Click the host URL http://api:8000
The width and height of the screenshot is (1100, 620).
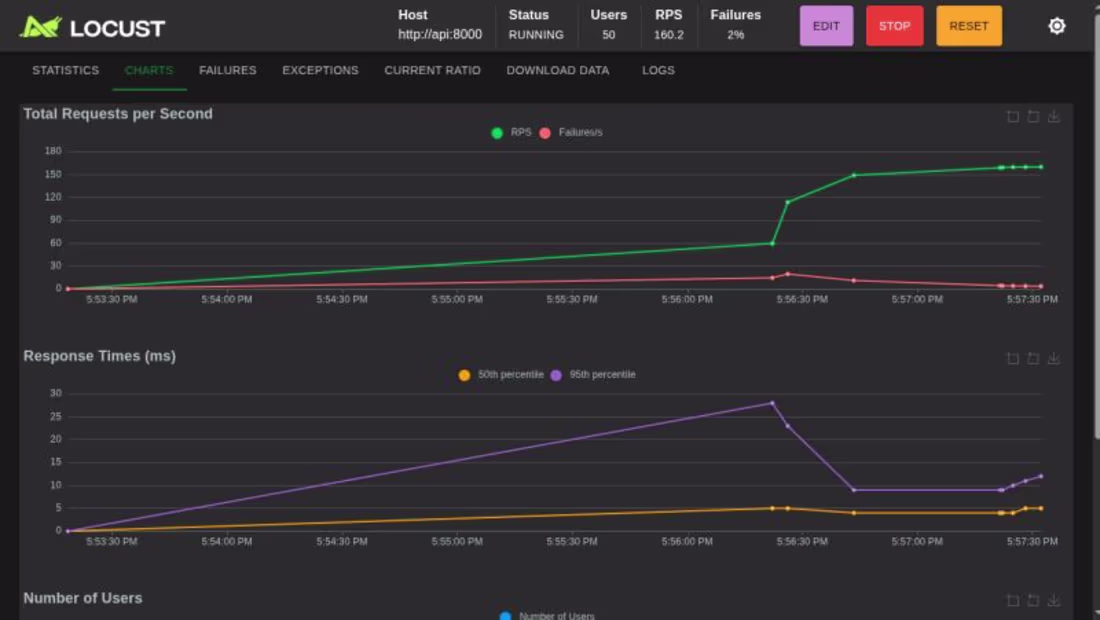coord(440,34)
